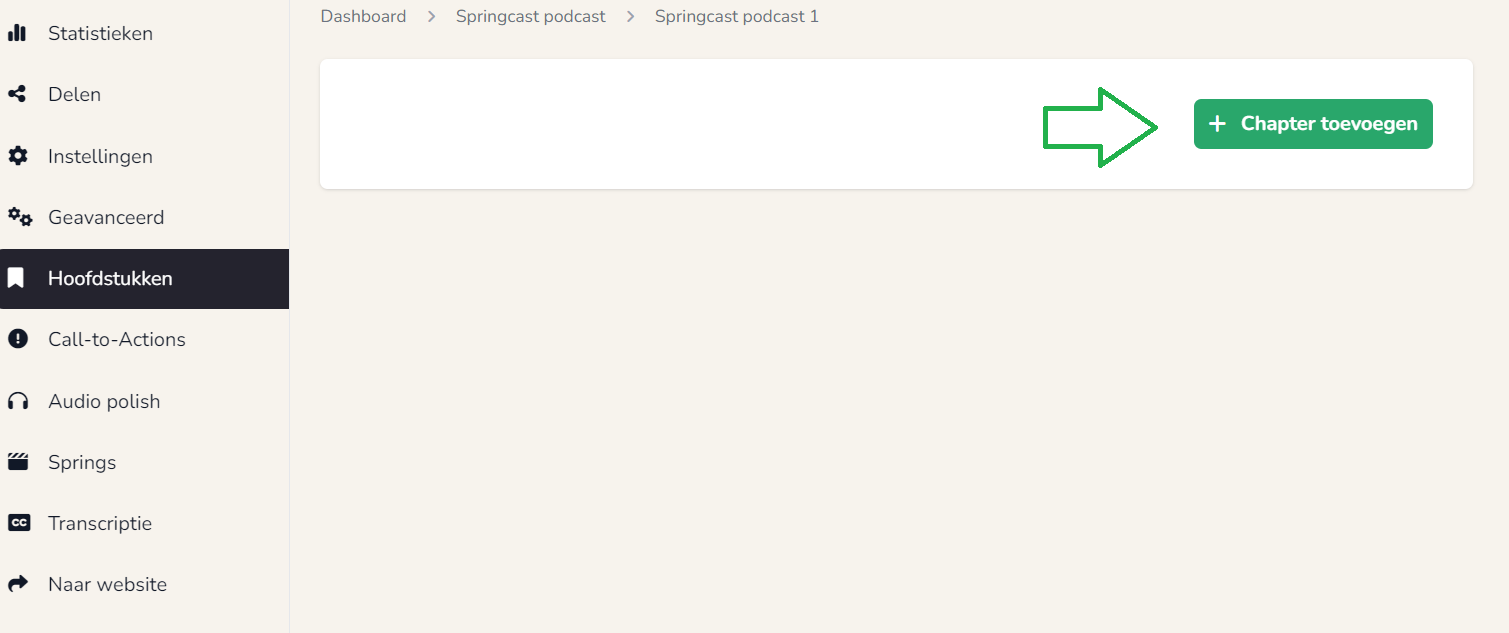The image size is (1509, 633).
Task: Select the Springcast podcast 1 breadcrumb
Action: [x=737, y=16]
